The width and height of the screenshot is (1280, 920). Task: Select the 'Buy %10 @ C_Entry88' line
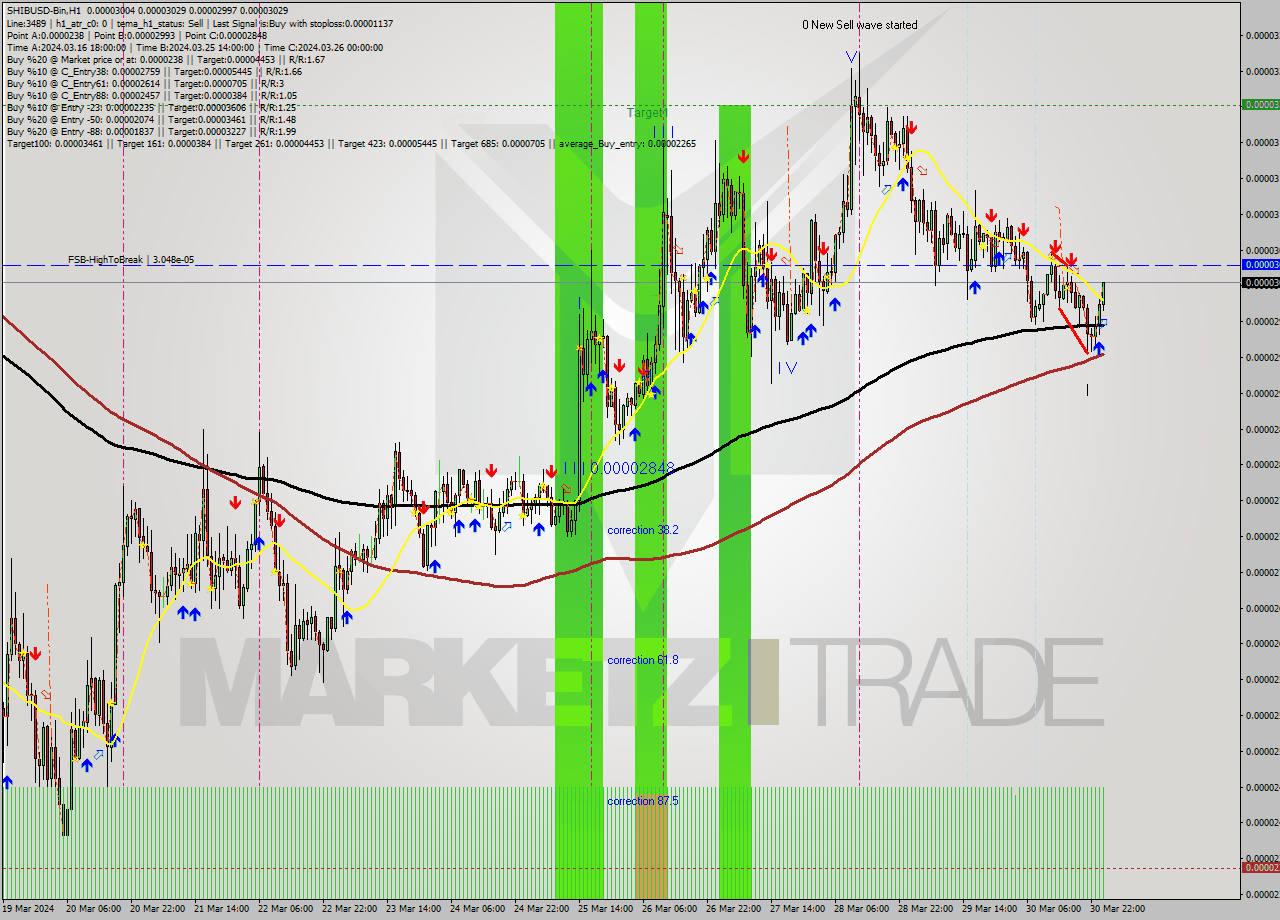click(x=151, y=95)
